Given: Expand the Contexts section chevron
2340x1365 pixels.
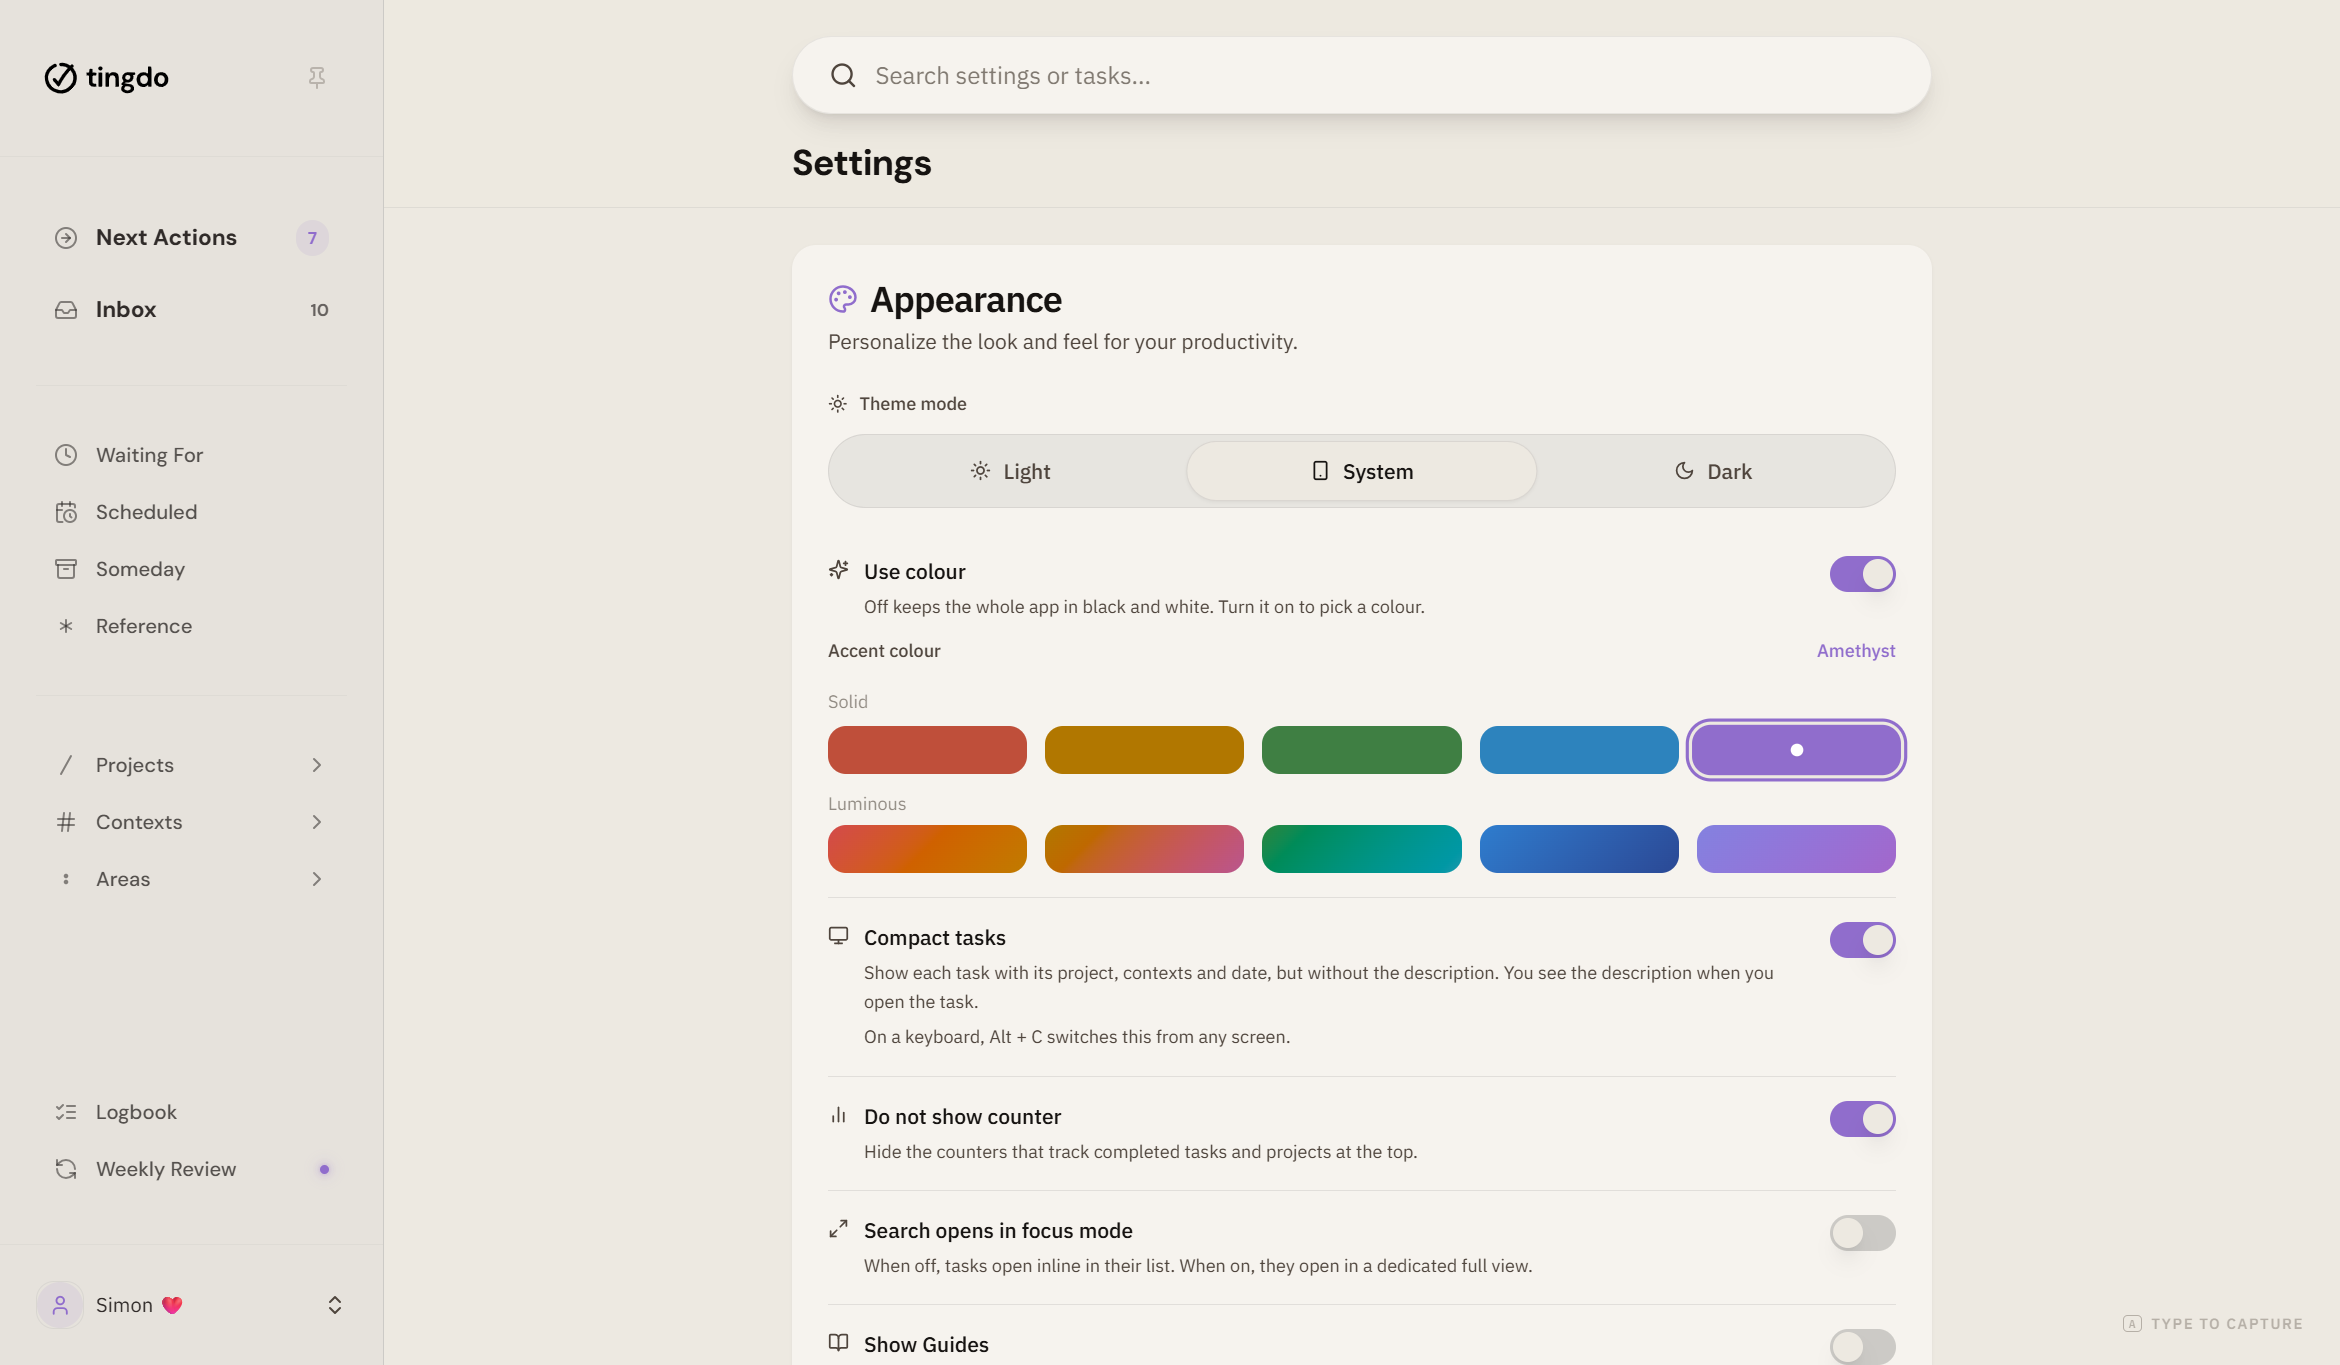Looking at the screenshot, I should coord(317,822).
